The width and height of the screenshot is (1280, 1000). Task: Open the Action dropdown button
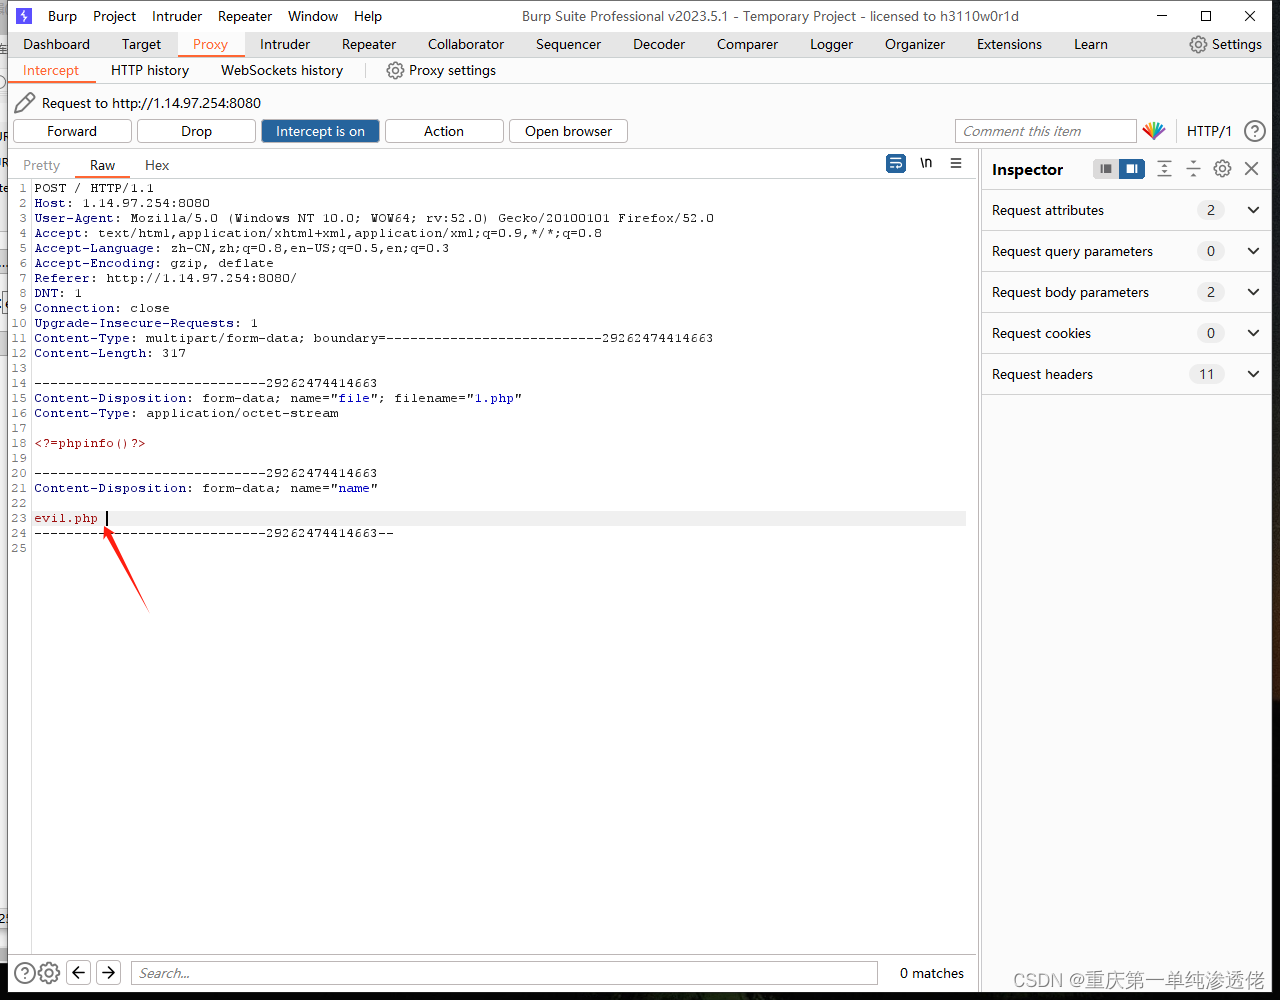coord(444,131)
